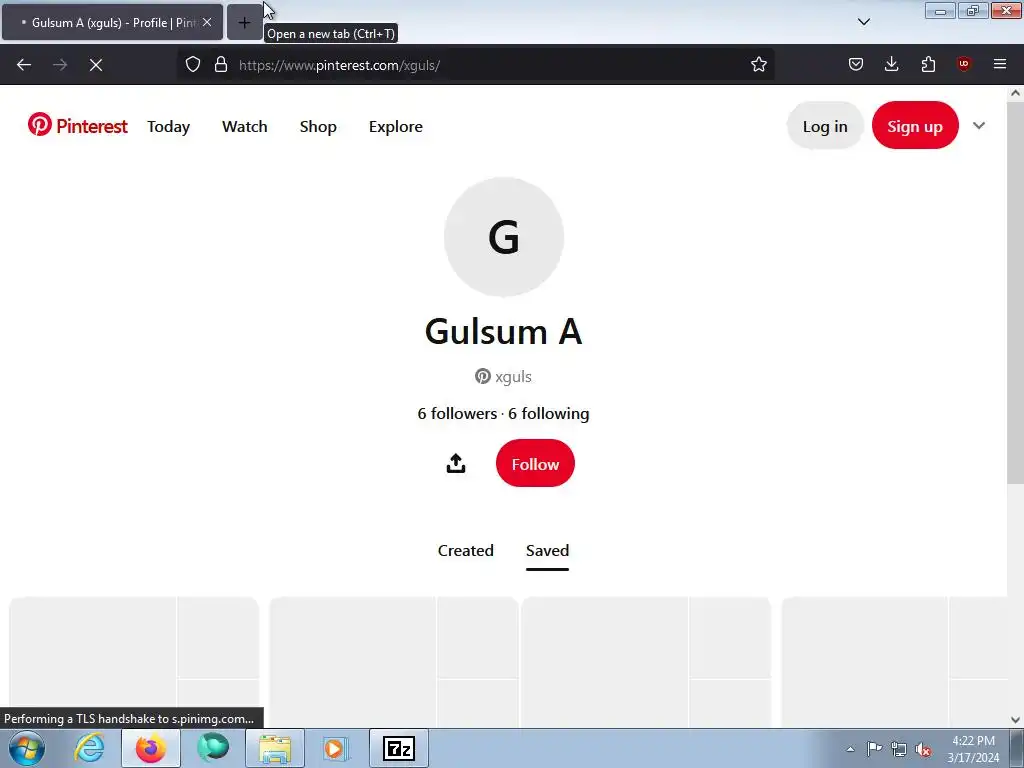Image resolution: width=1024 pixels, height=768 pixels.
Task: Click the Show desktop strip on taskbar
Action: coord(1017,748)
